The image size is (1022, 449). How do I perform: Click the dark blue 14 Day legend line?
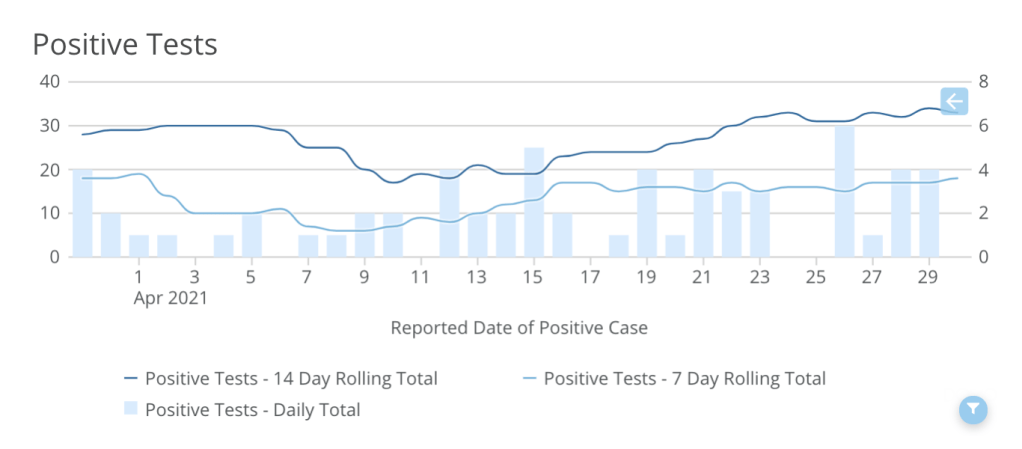(x=132, y=379)
